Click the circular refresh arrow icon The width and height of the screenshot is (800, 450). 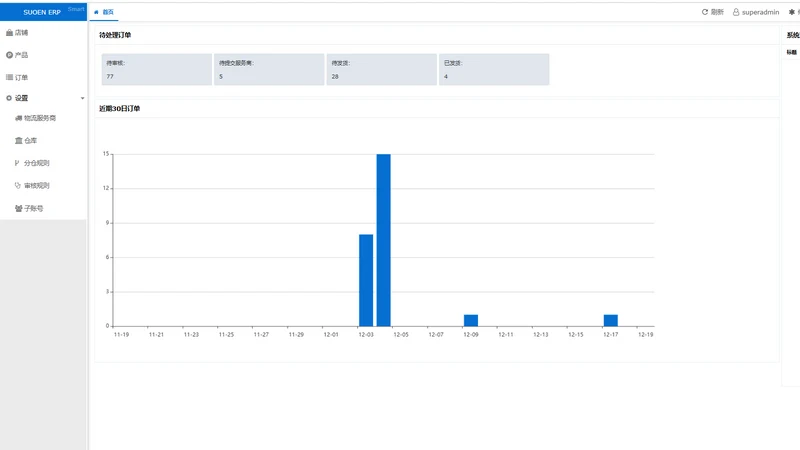[705, 12]
